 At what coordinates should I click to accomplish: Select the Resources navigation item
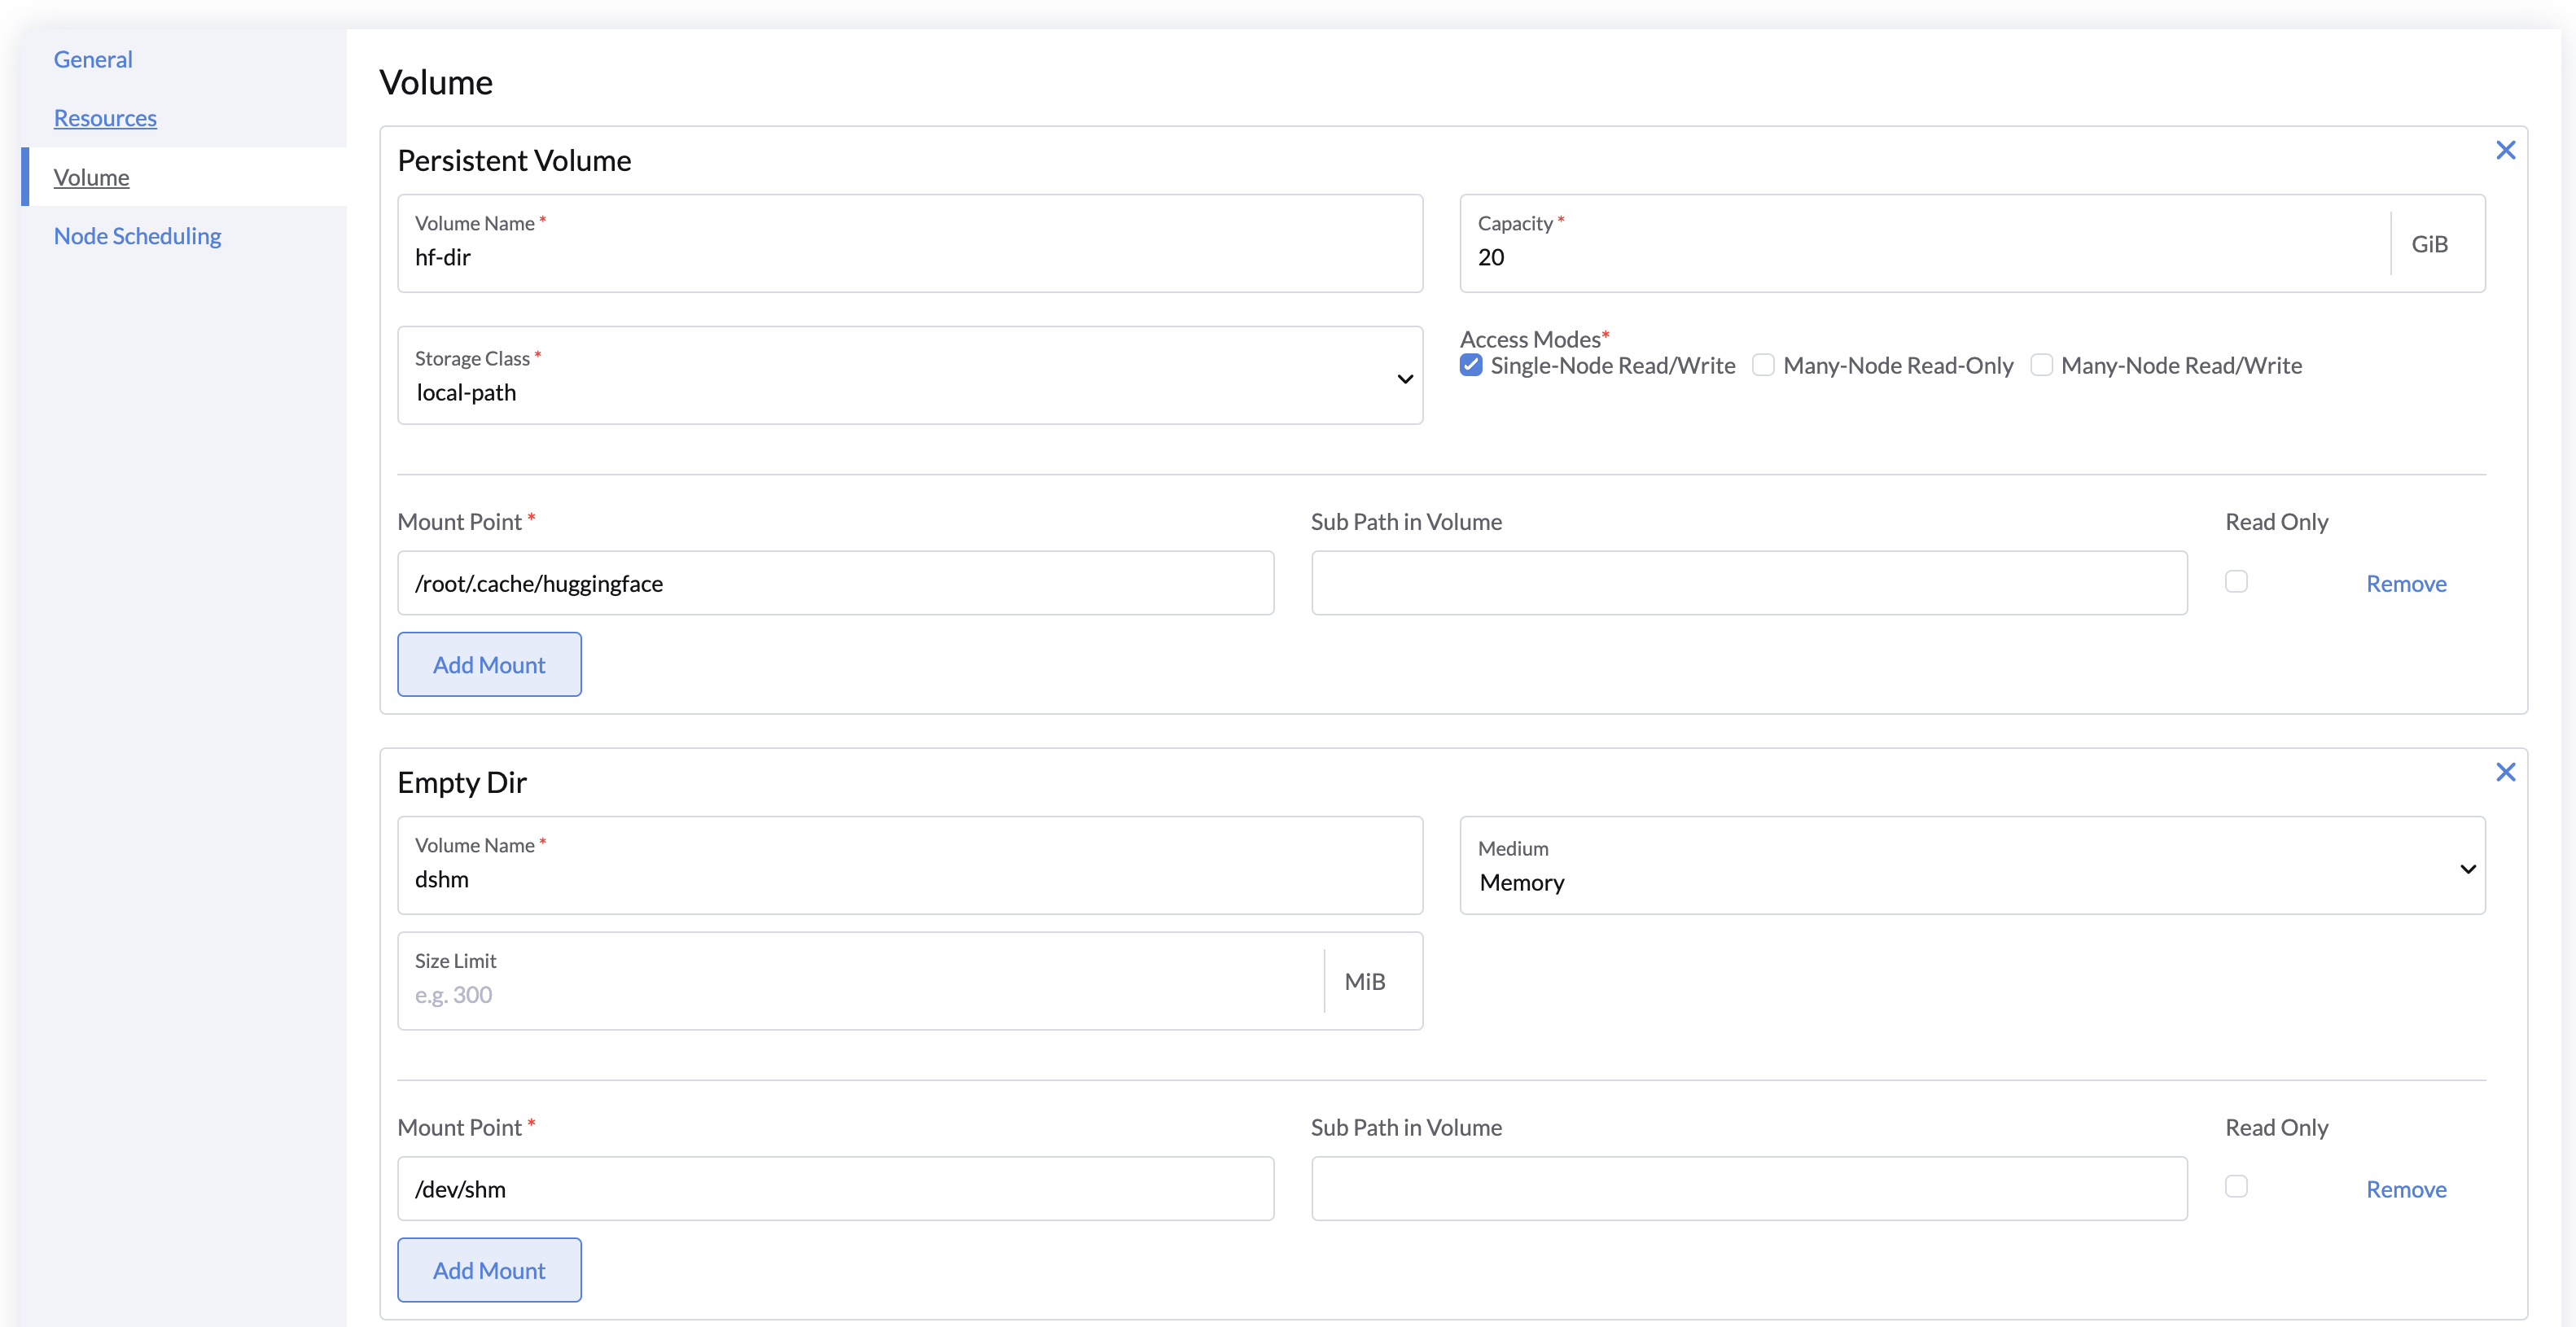[105, 115]
